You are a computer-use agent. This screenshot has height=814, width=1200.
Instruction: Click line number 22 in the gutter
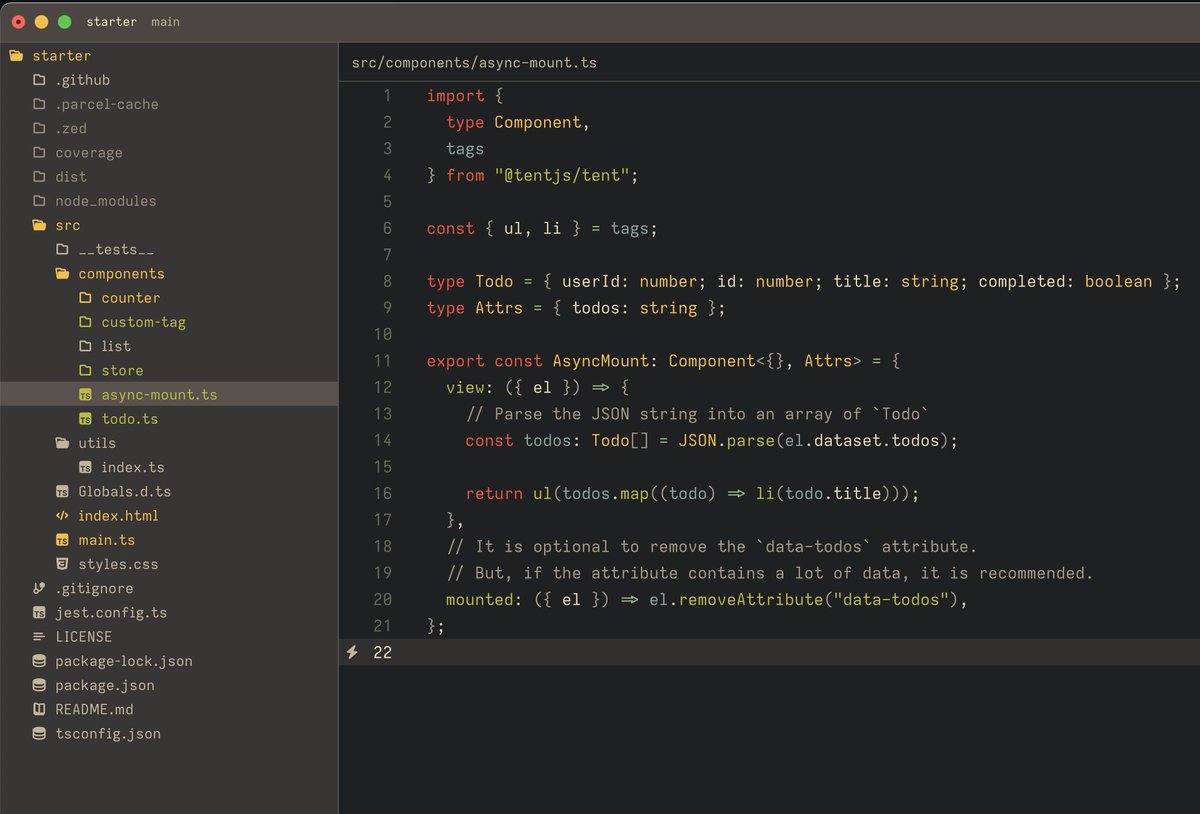pos(382,652)
